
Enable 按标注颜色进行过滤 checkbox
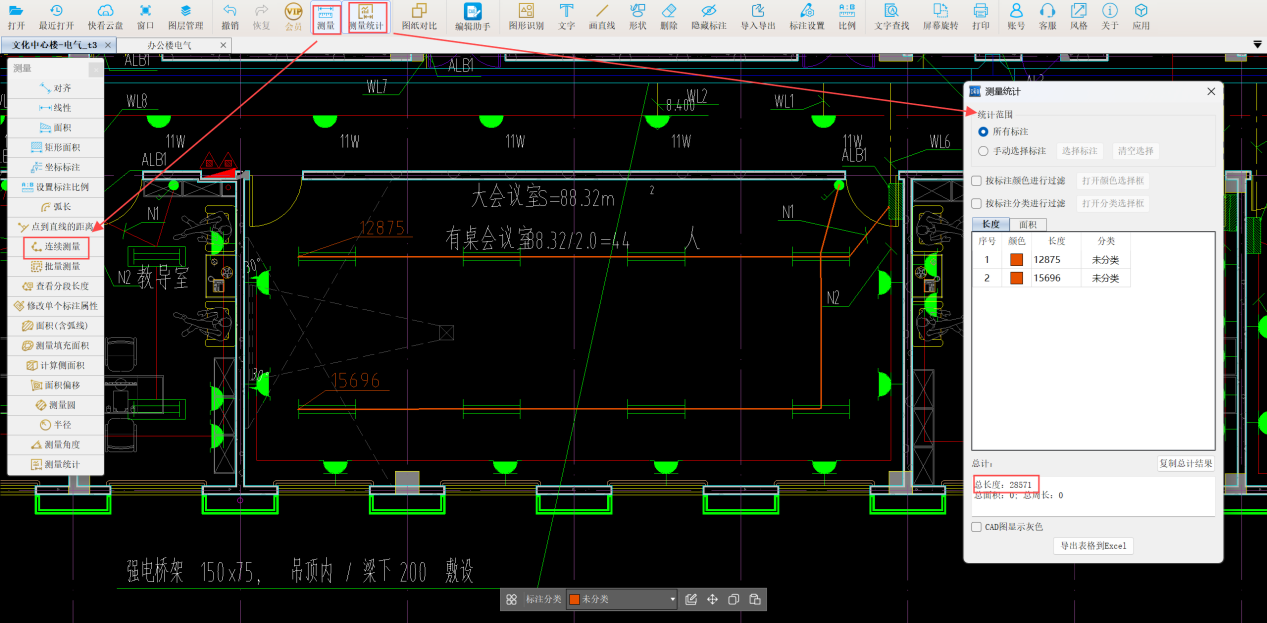977,181
